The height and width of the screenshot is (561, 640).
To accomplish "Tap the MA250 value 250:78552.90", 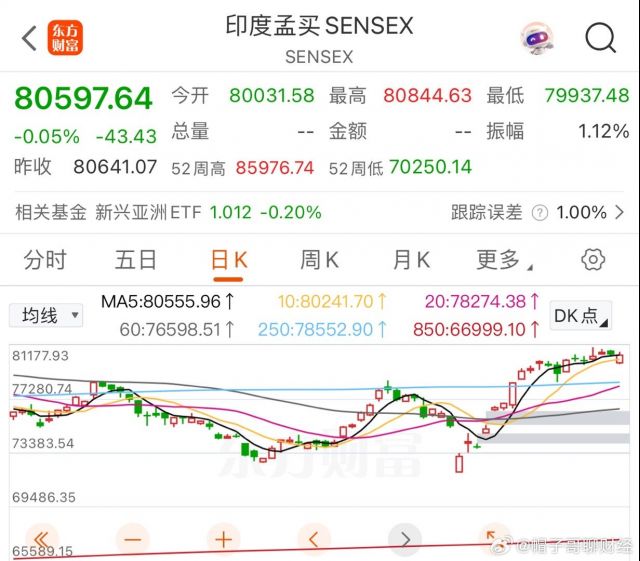I will click(322, 329).
